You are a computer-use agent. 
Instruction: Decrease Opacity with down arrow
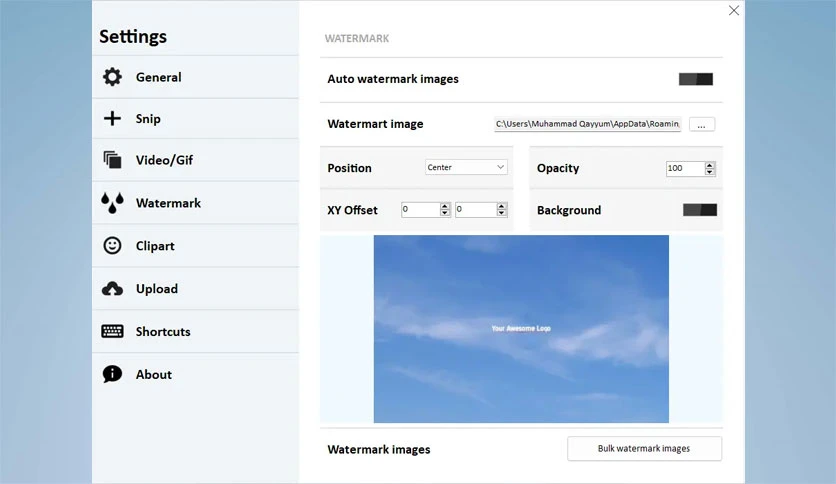[710, 172]
